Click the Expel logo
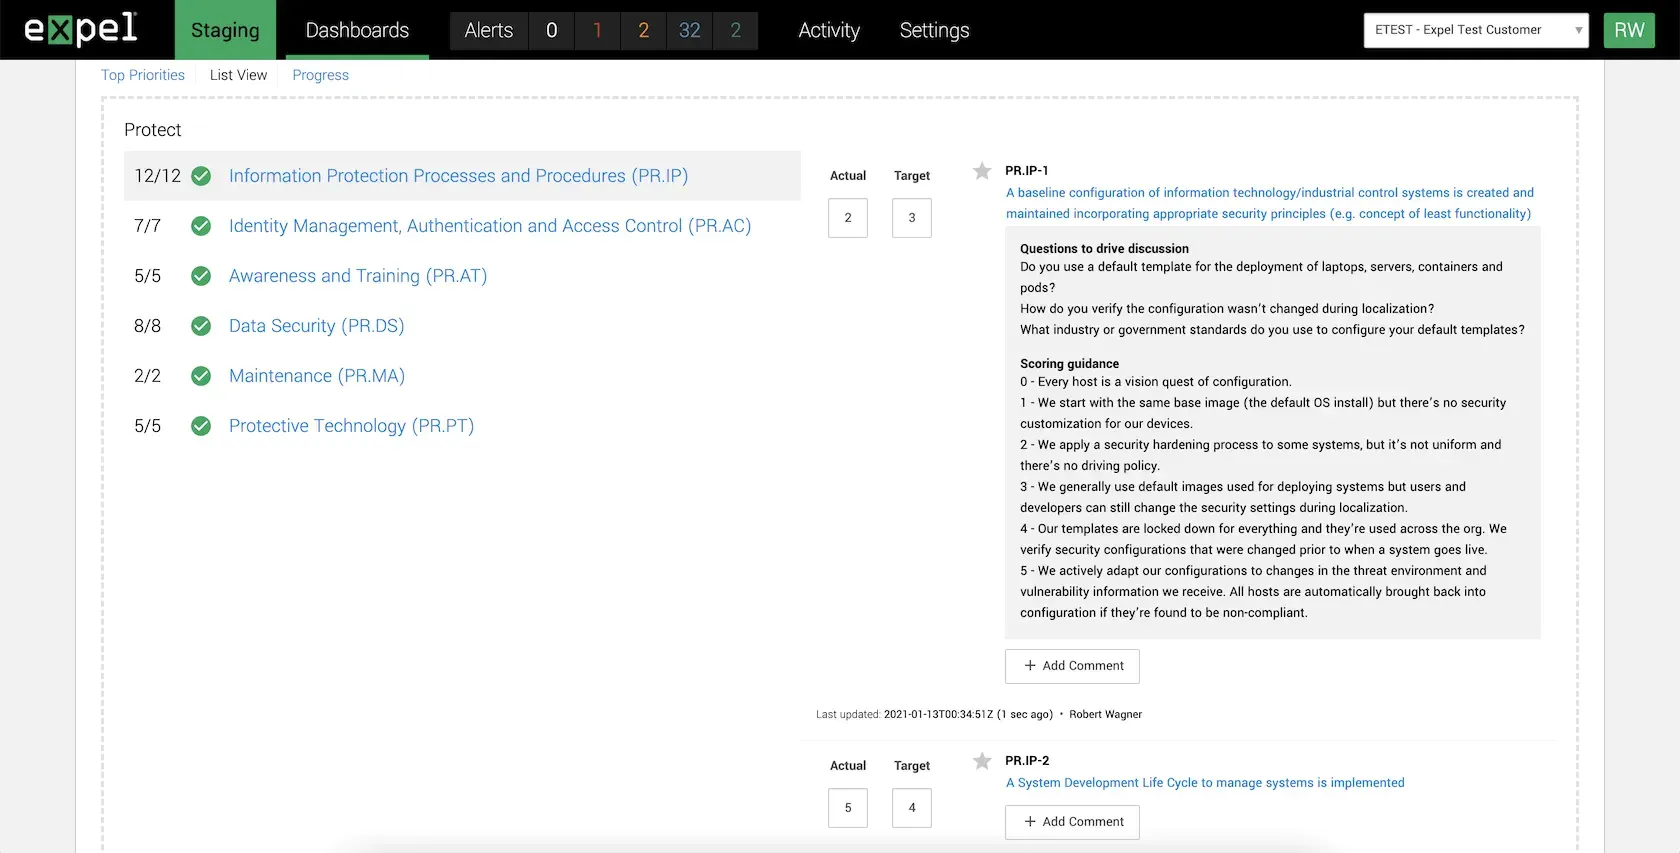The width and height of the screenshot is (1680, 853). tap(81, 29)
